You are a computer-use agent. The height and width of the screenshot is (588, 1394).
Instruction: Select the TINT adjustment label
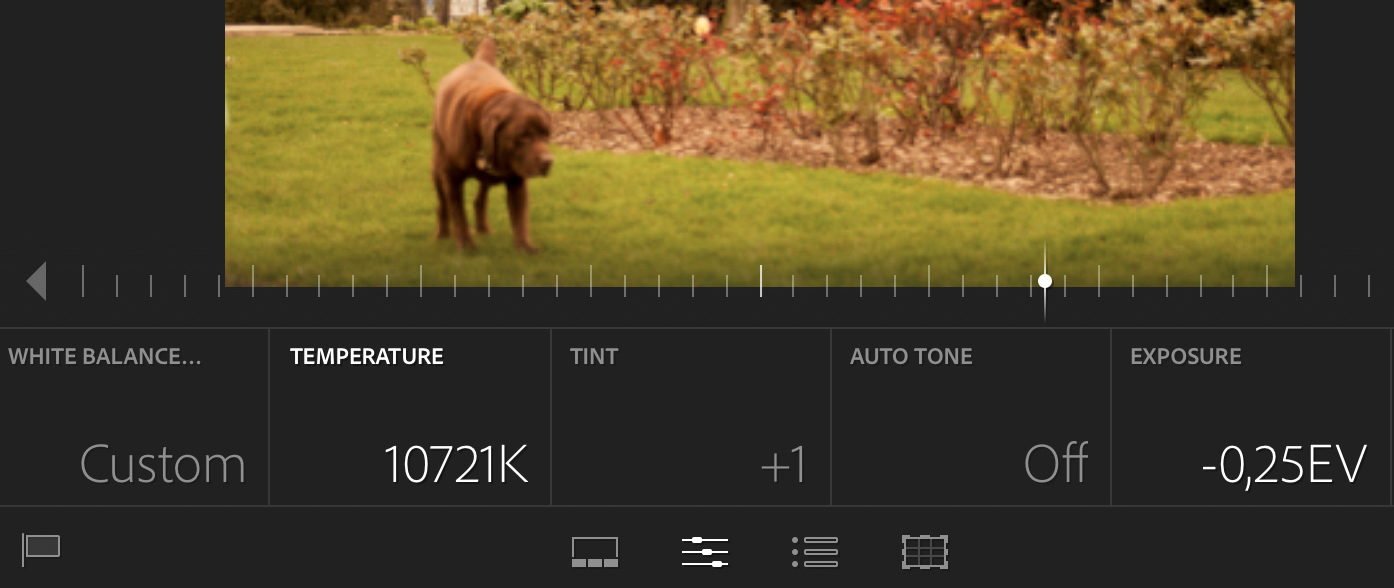pos(594,357)
